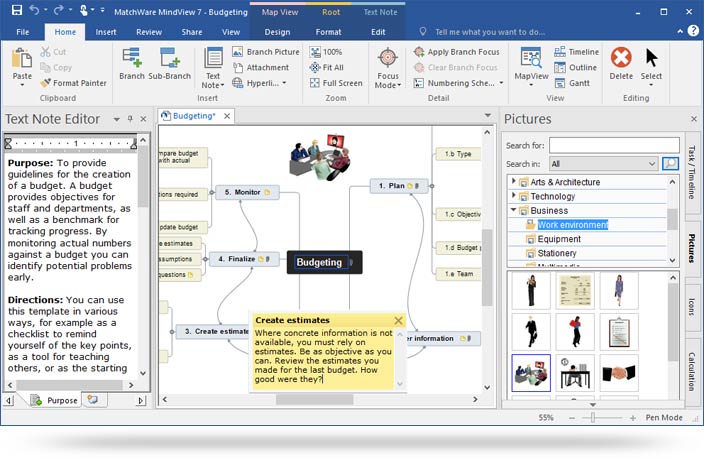Click the zoom out minus button
This screenshot has width=704, height=459.
coord(572,418)
